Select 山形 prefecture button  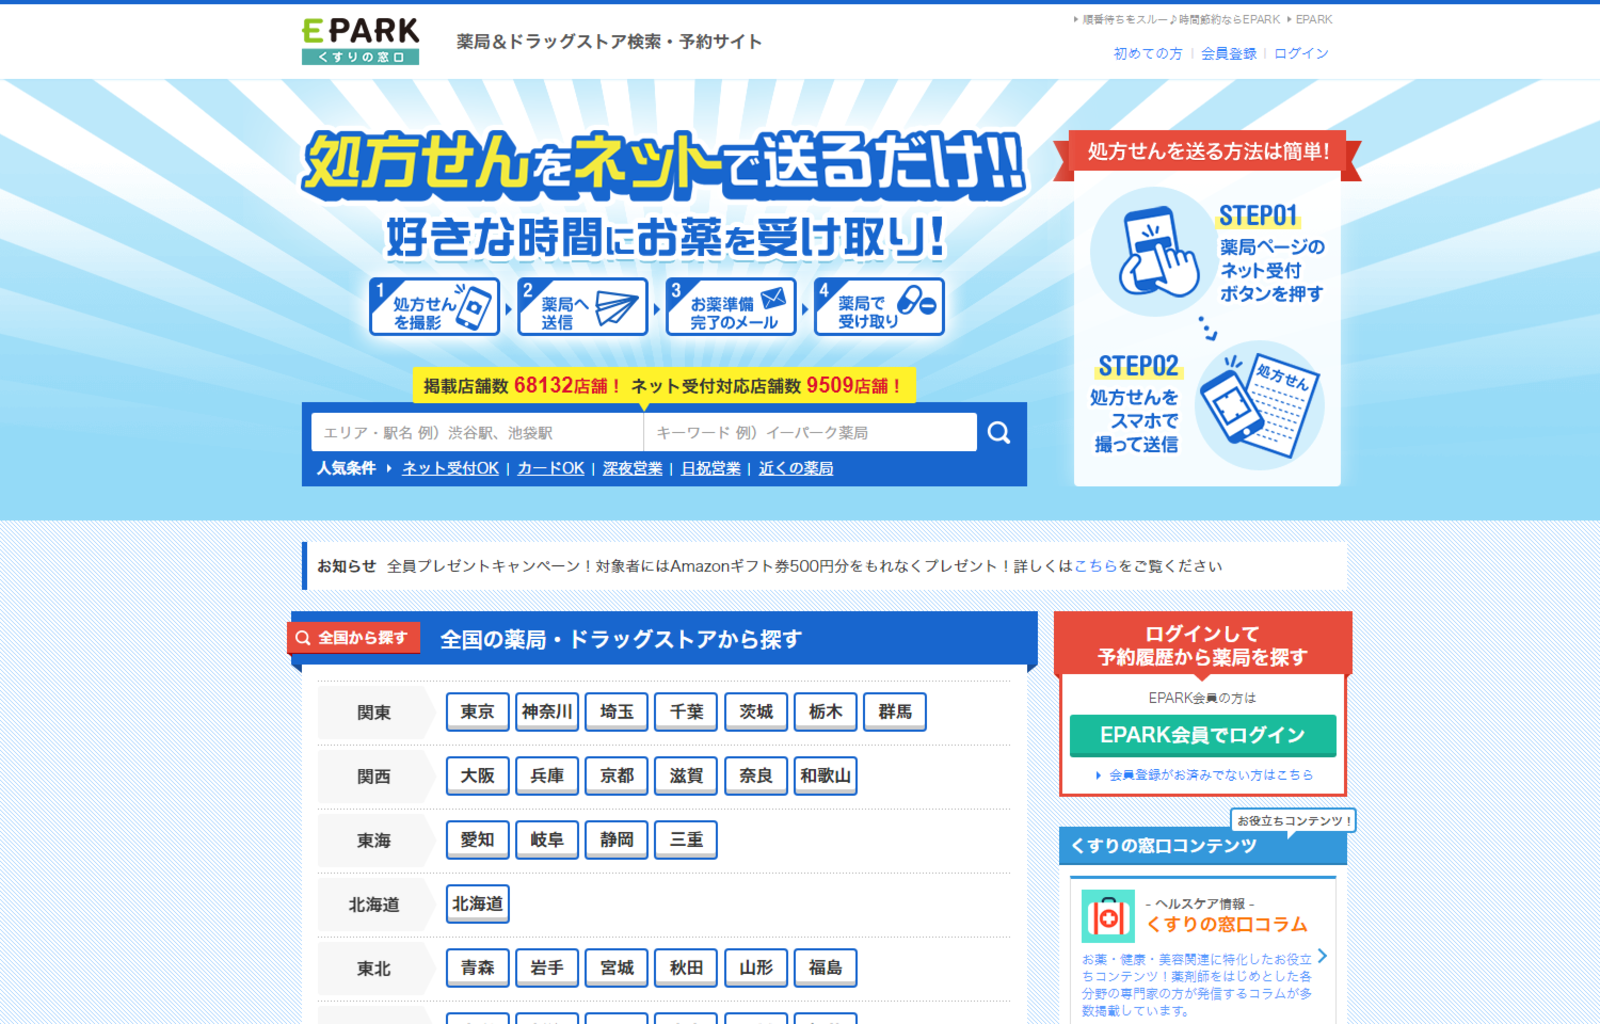click(756, 968)
